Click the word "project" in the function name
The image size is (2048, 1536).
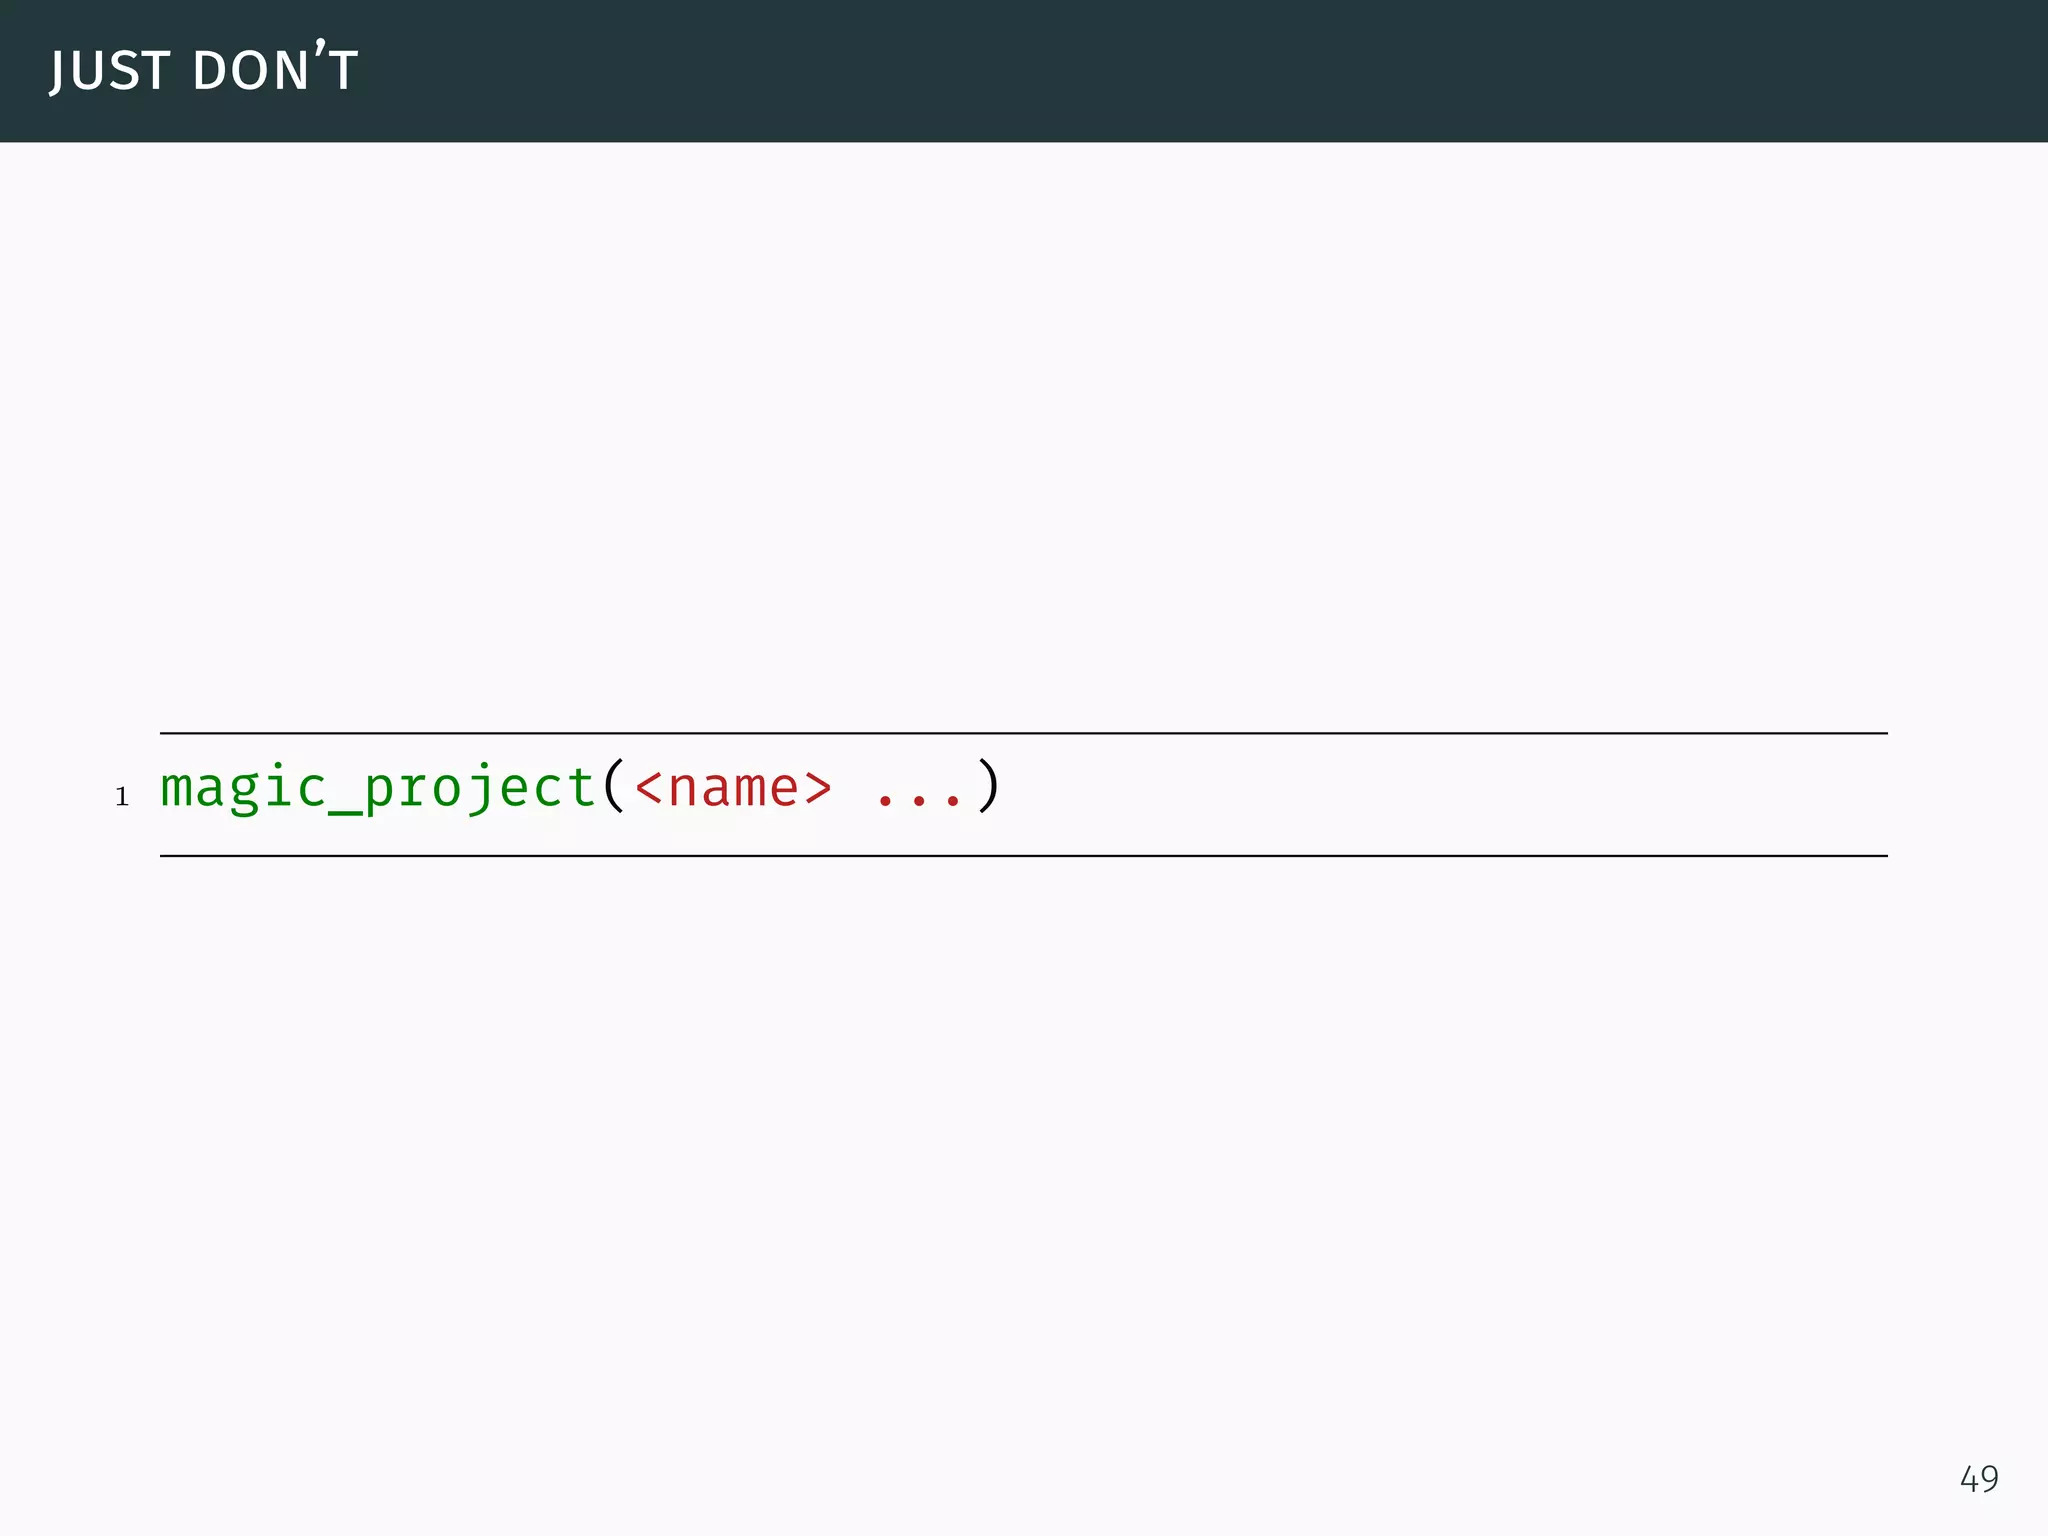[x=480, y=789]
